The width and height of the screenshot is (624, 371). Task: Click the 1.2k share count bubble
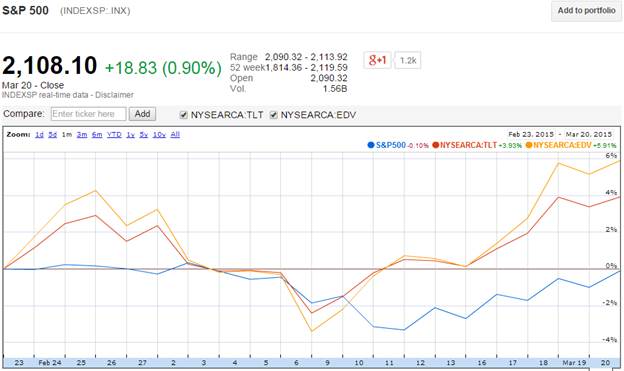(x=408, y=61)
